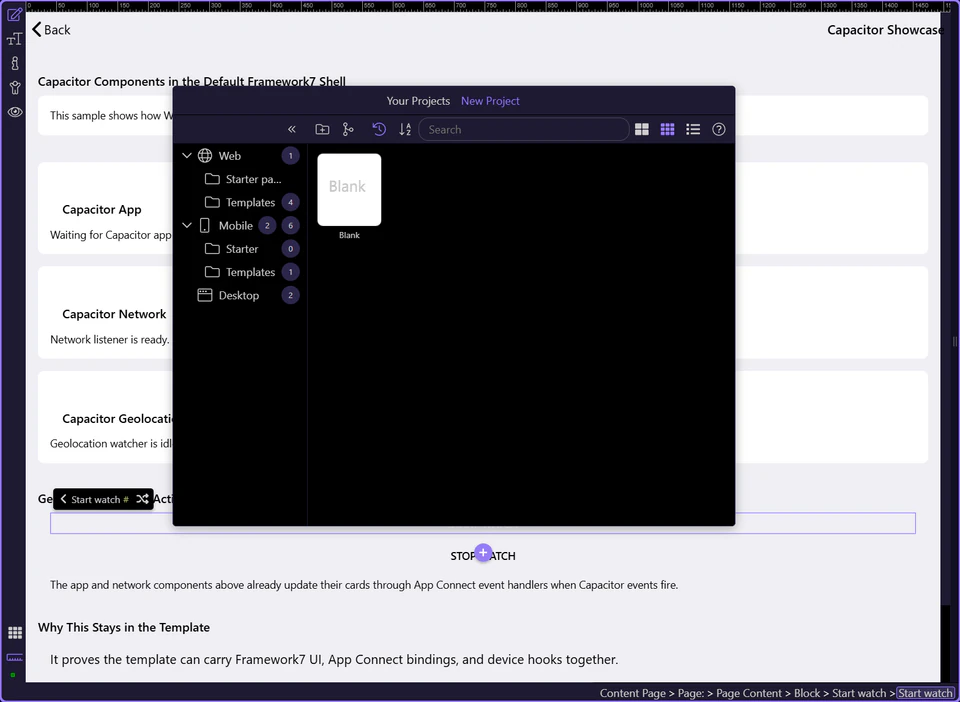Toggle the ruler icon in sidebar
This screenshot has width=960, height=702.
tap(15, 658)
